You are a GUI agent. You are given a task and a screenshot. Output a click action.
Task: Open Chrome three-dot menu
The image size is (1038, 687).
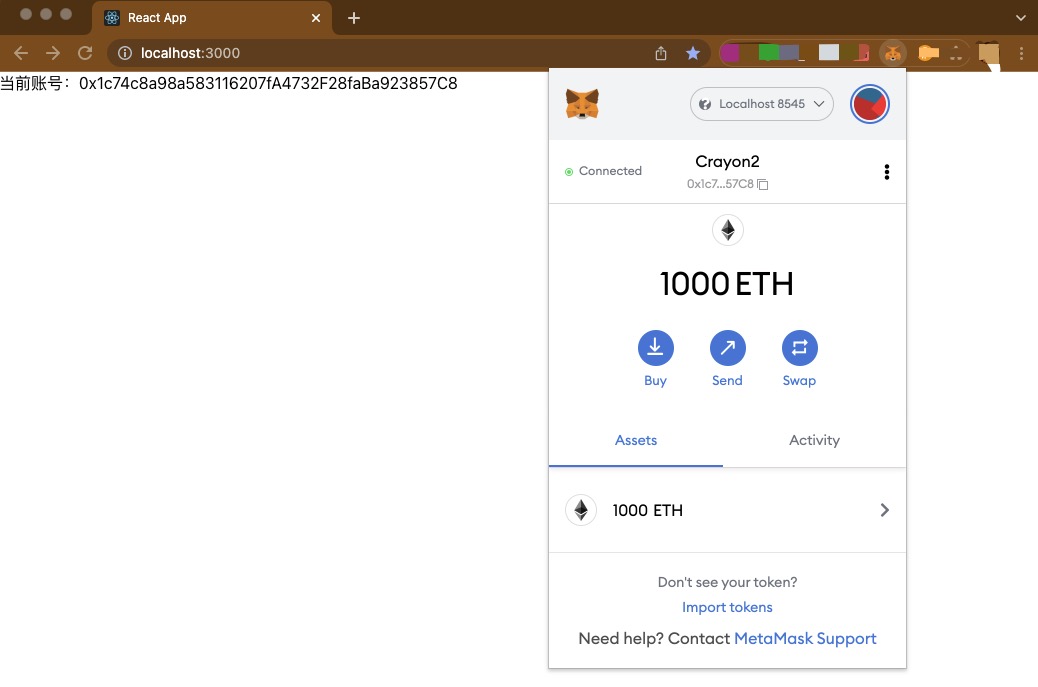[x=1021, y=53]
